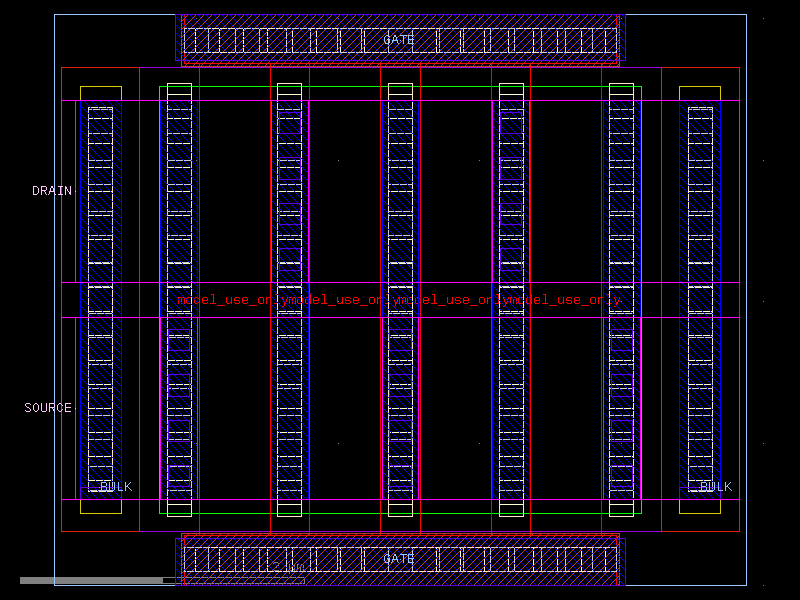Select the right BULK label
This screenshot has width=800, height=600.
pos(713,488)
